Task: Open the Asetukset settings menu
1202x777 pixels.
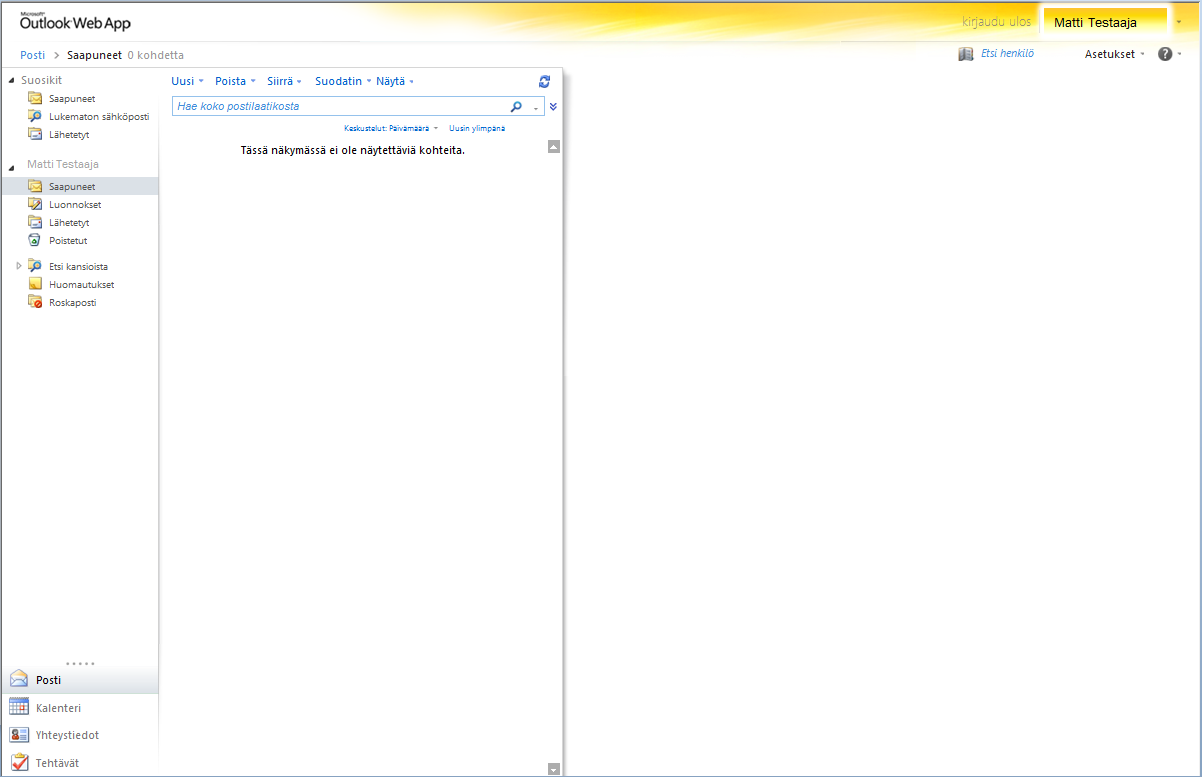Action: tap(1114, 54)
